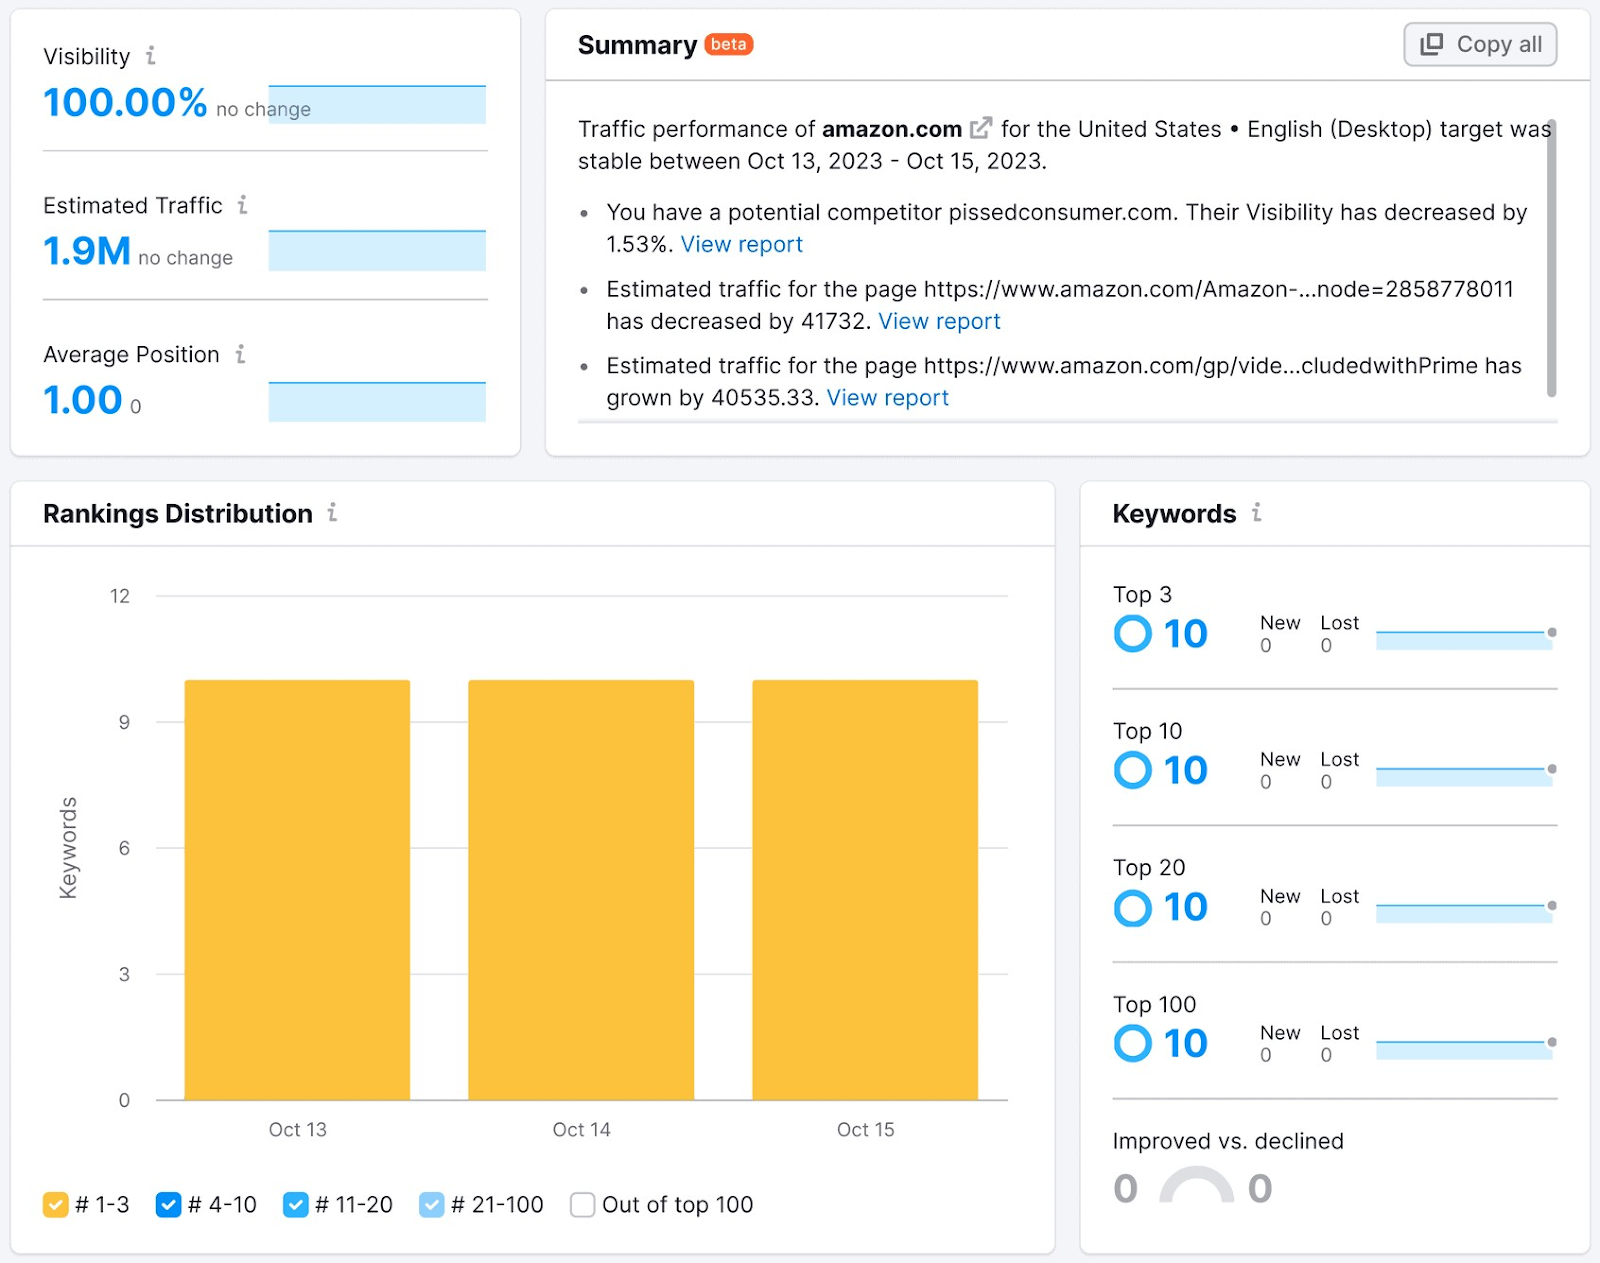Click the Rankings Distribution info icon
1600x1263 pixels.
(x=332, y=514)
